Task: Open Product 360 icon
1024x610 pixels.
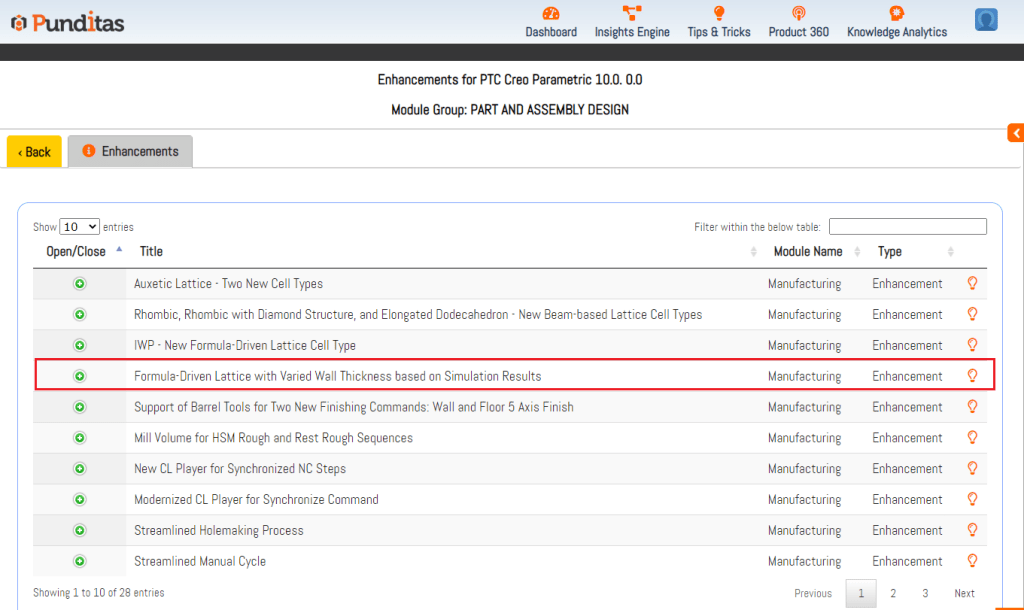Action: (x=798, y=13)
